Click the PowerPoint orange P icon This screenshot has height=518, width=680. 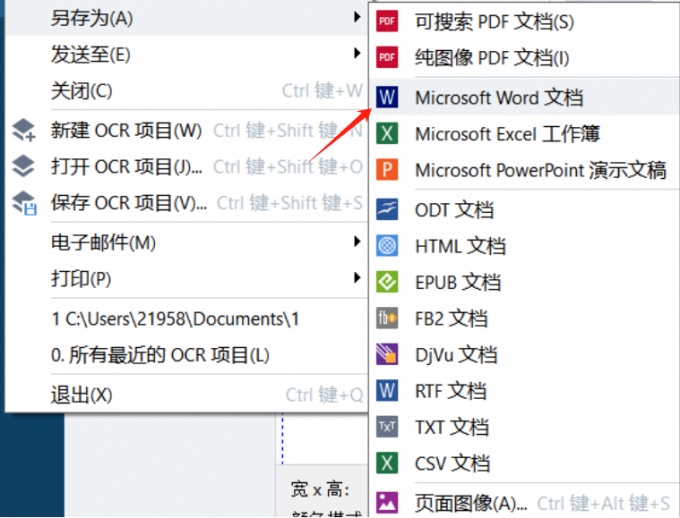387,170
